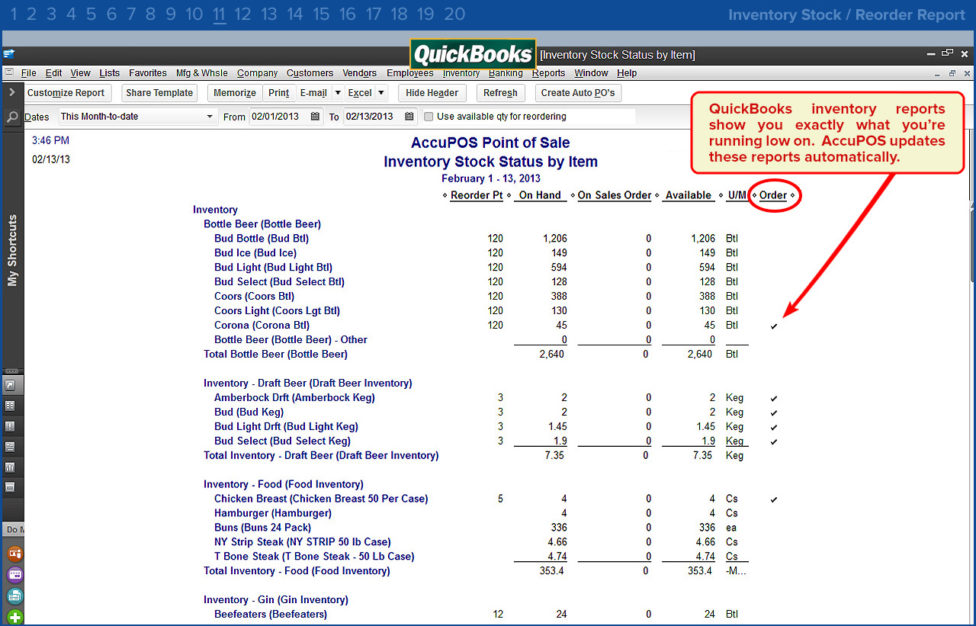976x626 pixels.
Task: Open the calendar picker for the From date
Action: point(315,116)
